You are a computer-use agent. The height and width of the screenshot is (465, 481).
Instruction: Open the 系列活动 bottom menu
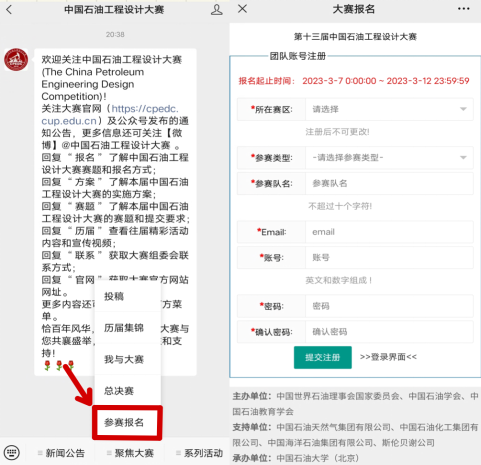pos(199,453)
